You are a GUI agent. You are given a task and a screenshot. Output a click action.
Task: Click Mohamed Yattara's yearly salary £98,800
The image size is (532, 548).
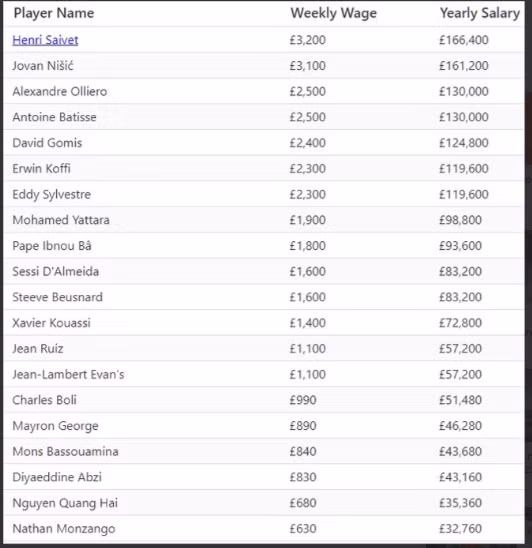pyautogui.click(x=460, y=220)
